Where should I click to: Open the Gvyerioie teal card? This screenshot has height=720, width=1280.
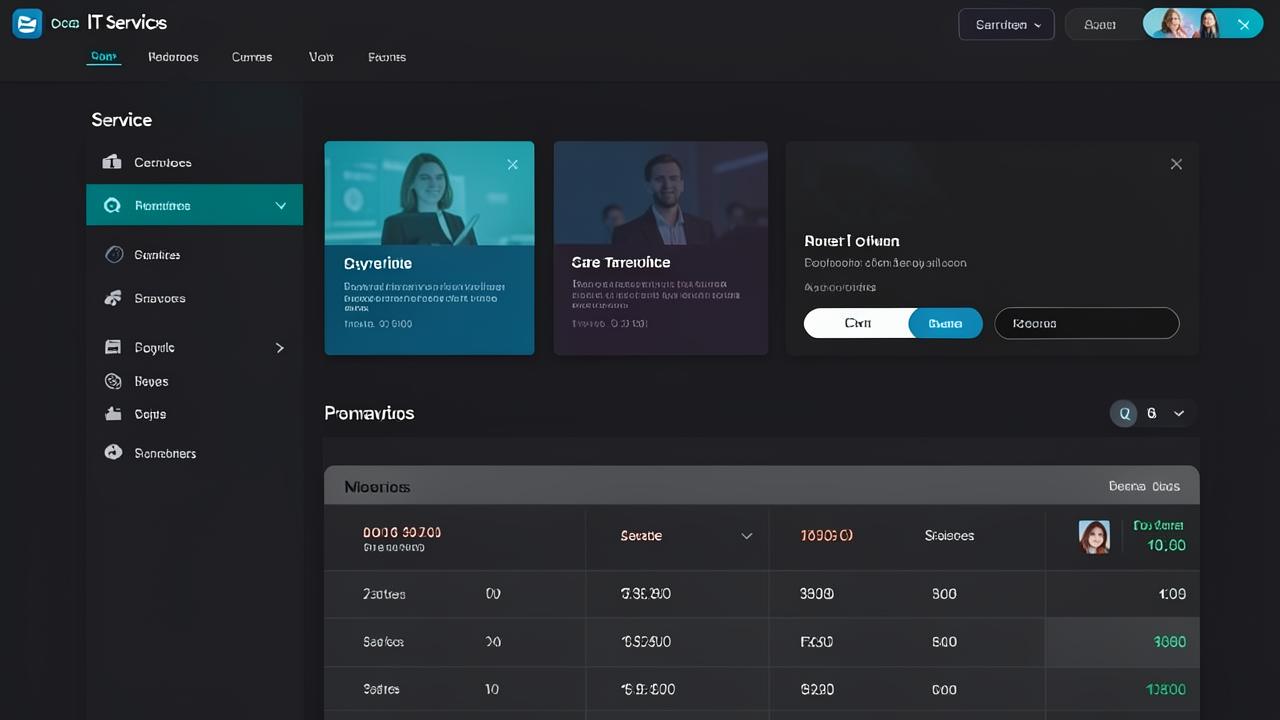point(429,248)
